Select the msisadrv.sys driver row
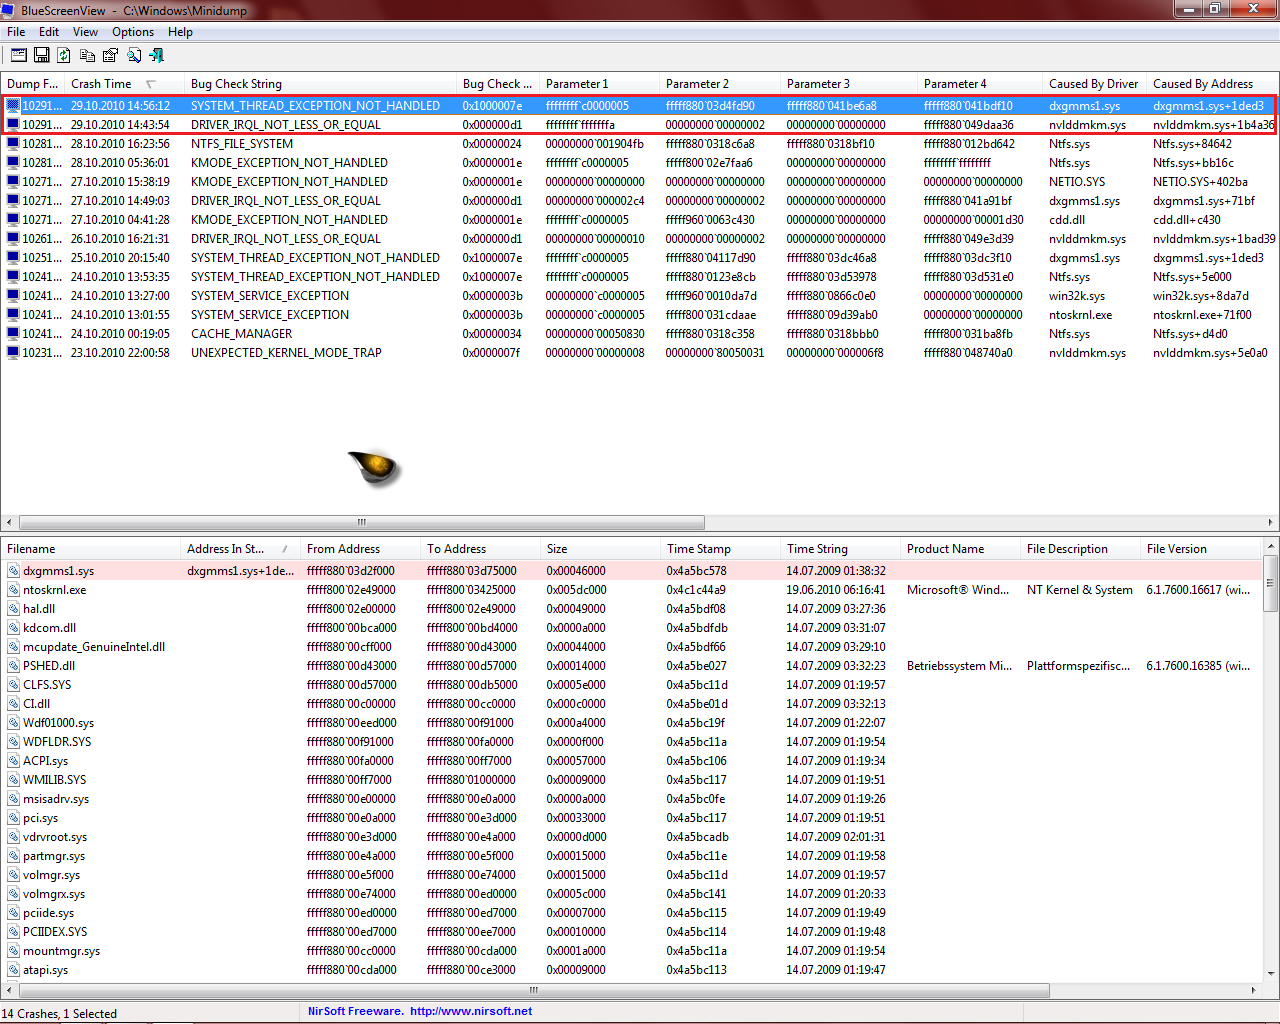This screenshot has height=1024, width=1280. coord(632,799)
